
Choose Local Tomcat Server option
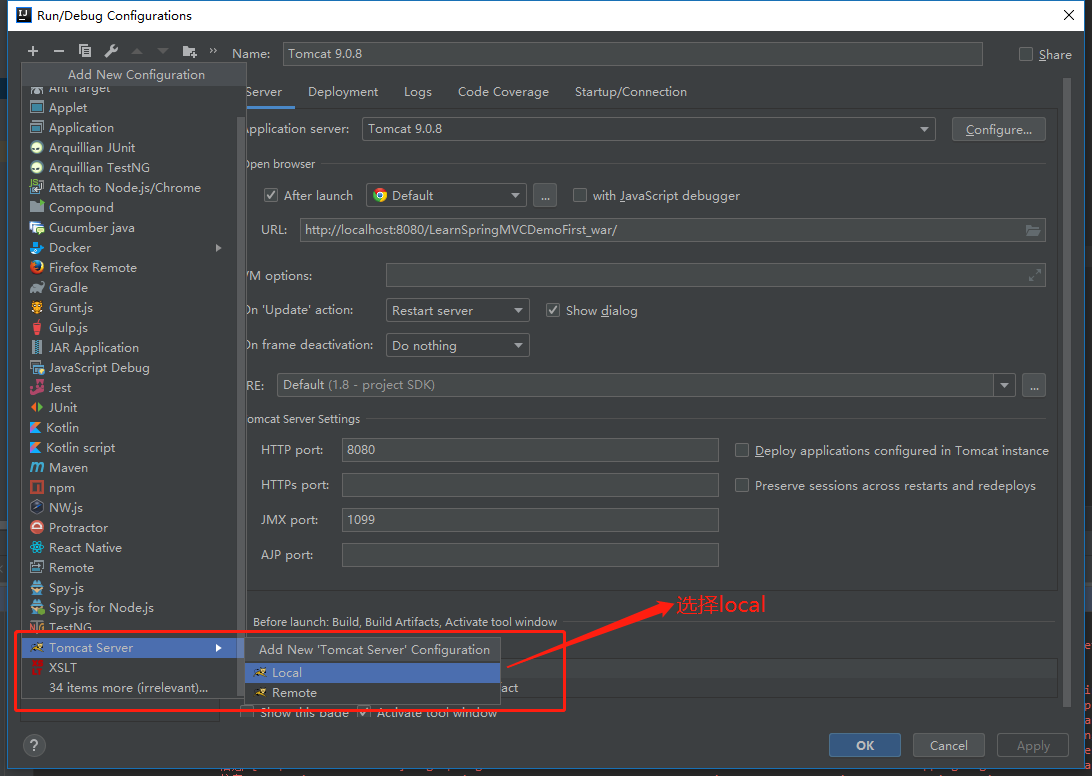[x=373, y=673]
